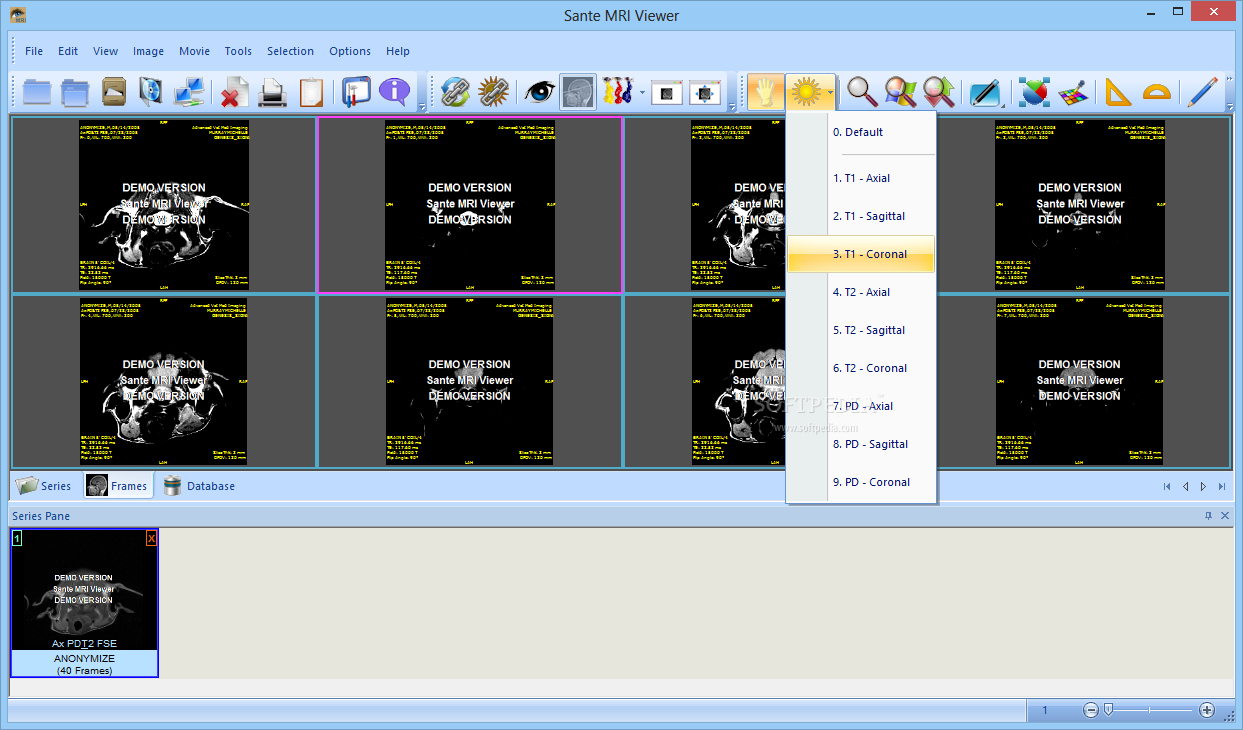The image size is (1243, 730).
Task: Switch to the Database tab
Action: coord(199,486)
